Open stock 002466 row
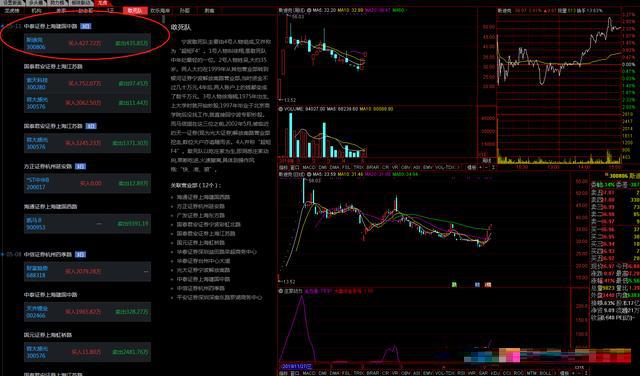The width and height of the screenshot is (640, 376). tap(87, 312)
